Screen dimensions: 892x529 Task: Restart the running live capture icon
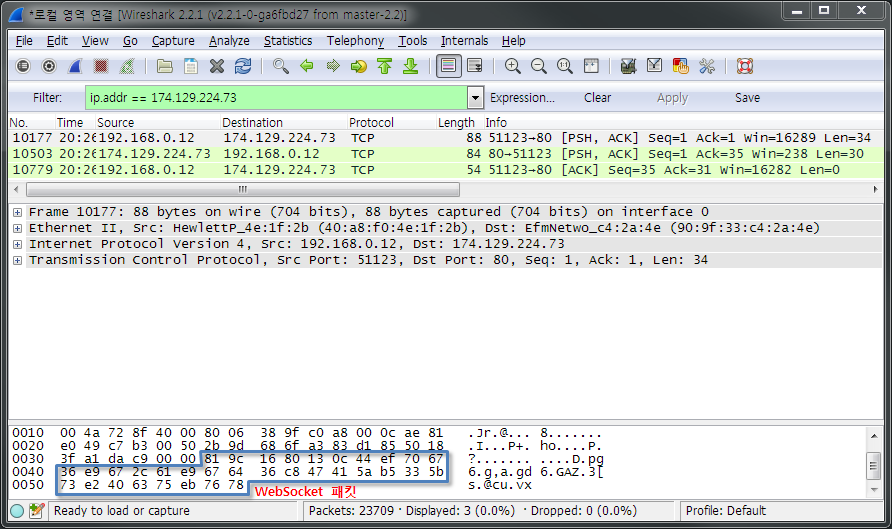pos(127,67)
